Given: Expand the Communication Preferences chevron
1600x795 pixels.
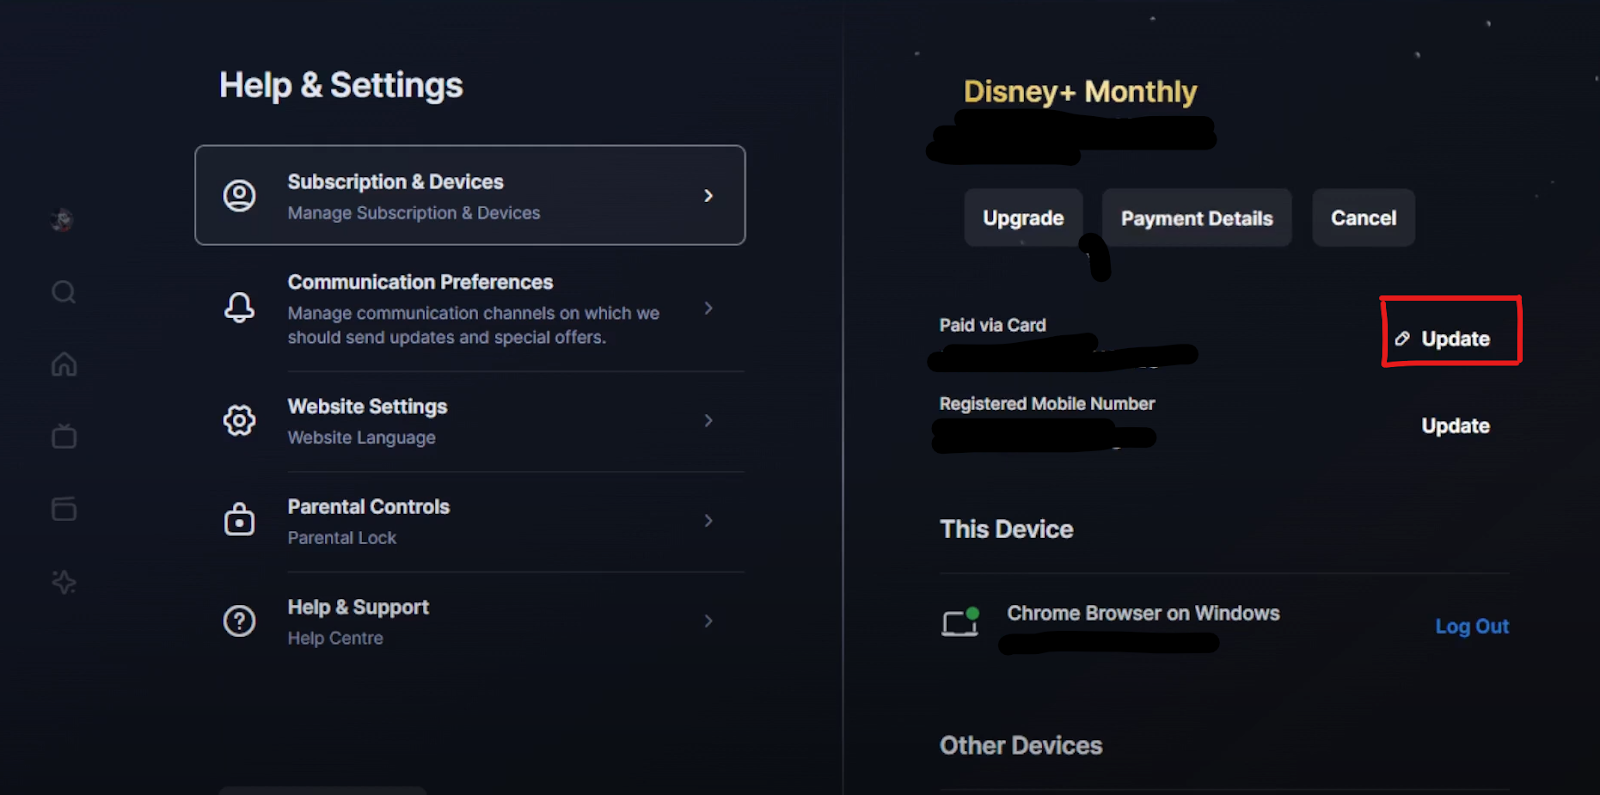Looking at the screenshot, I should [708, 308].
